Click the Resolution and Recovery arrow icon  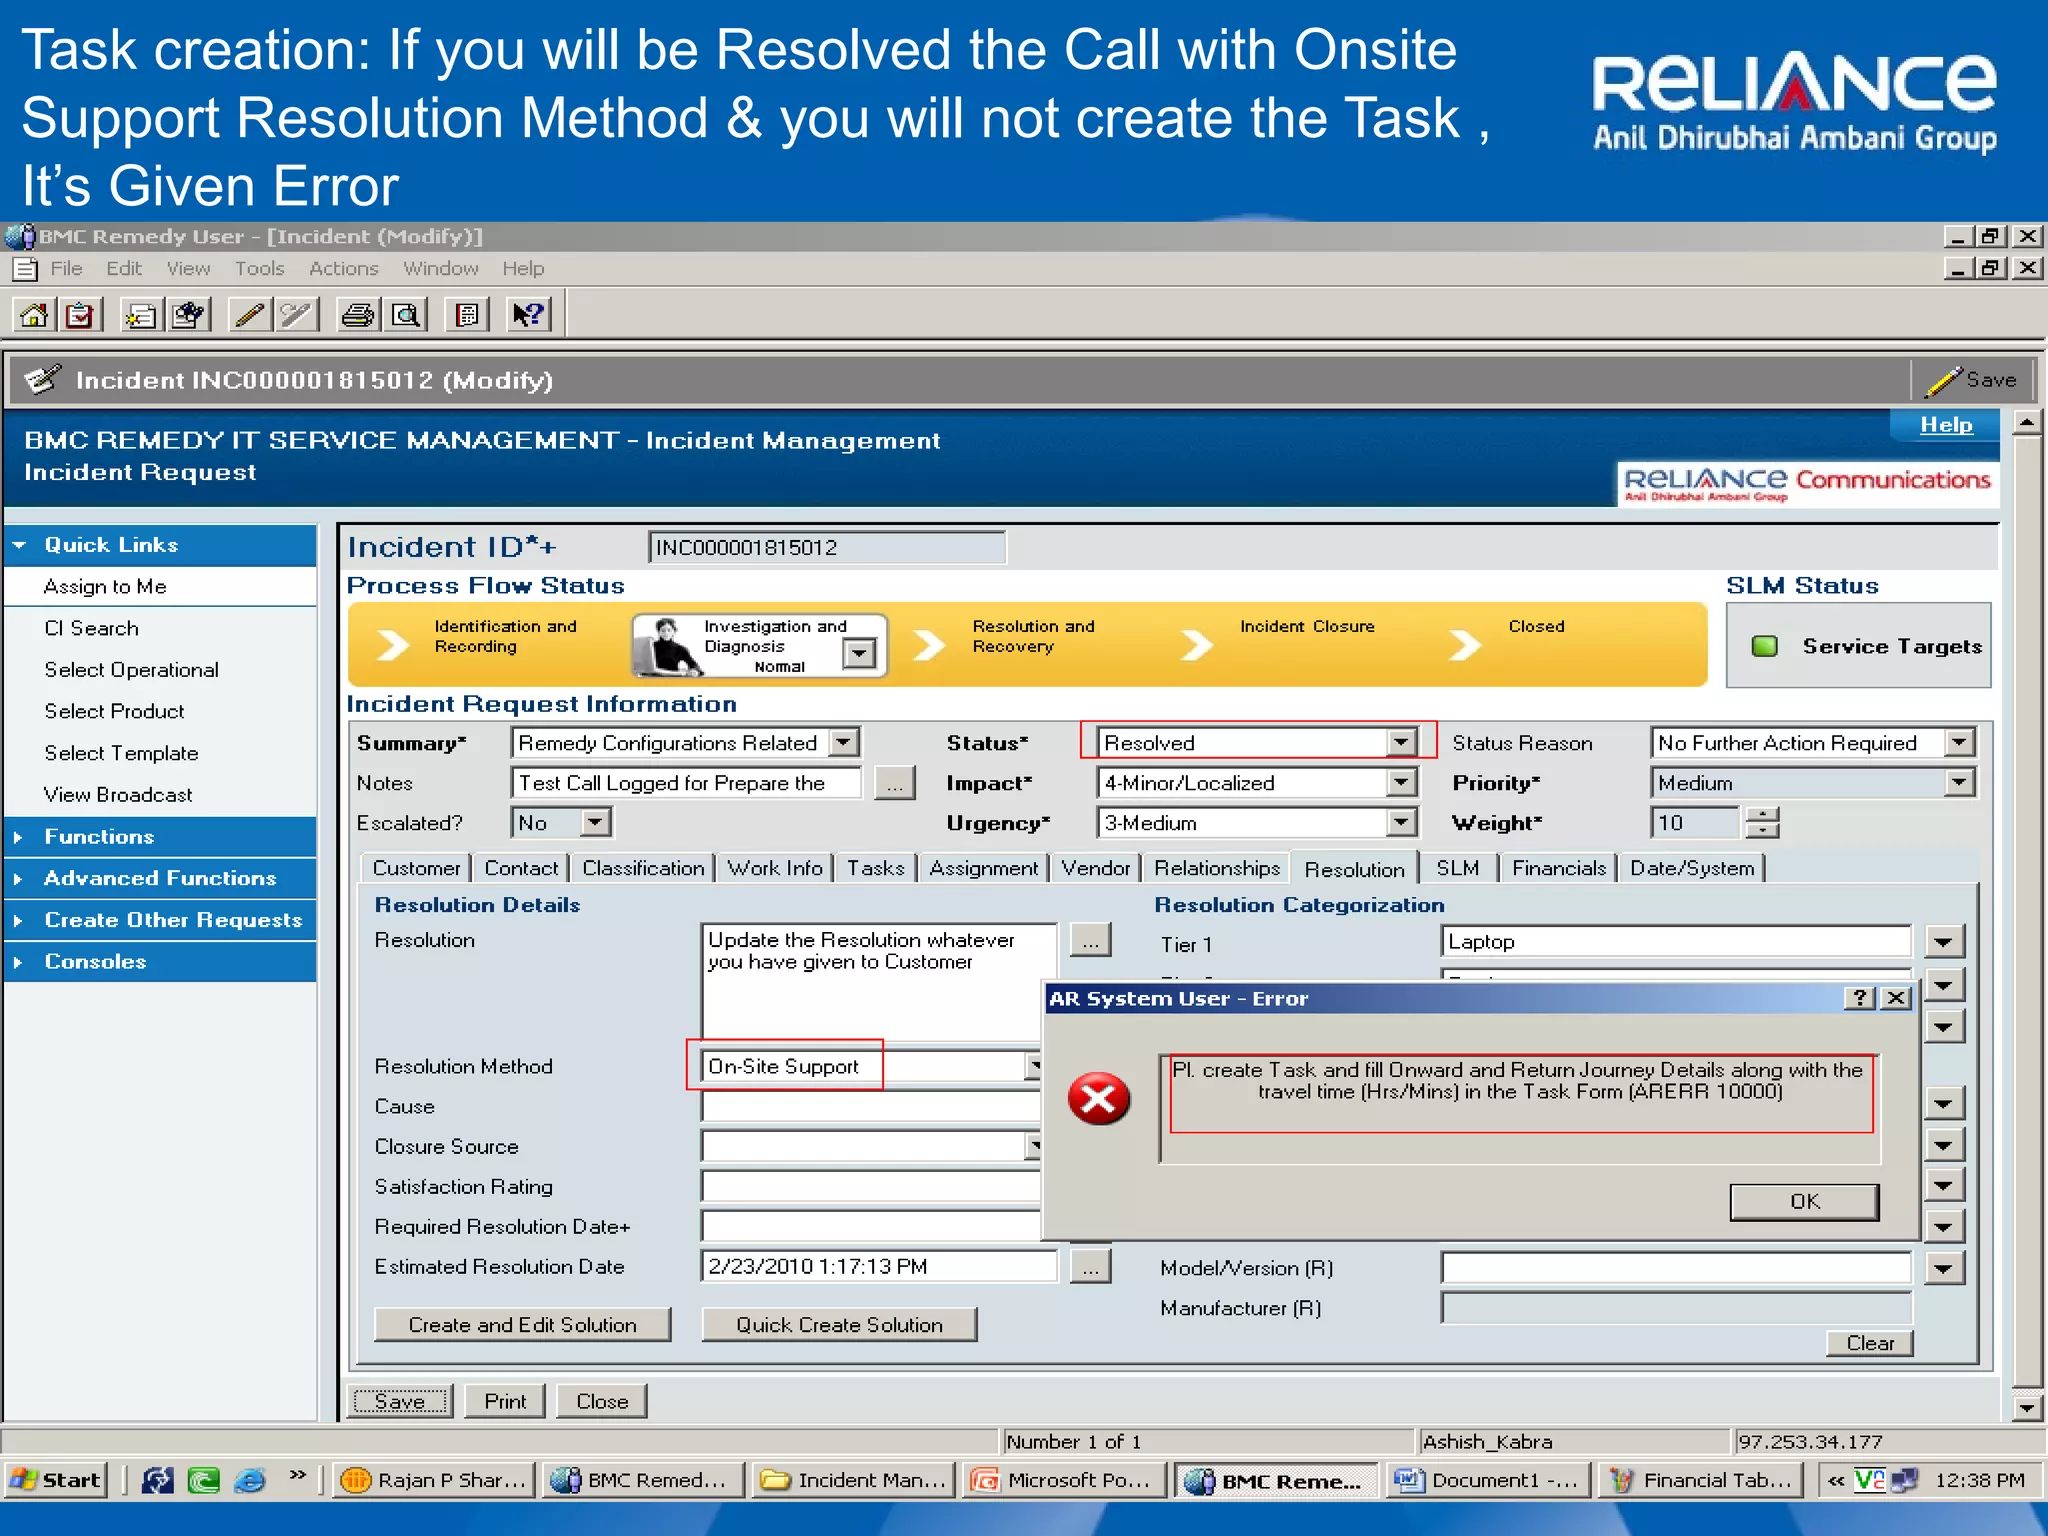pyautogui.click(x=929, y=645)
